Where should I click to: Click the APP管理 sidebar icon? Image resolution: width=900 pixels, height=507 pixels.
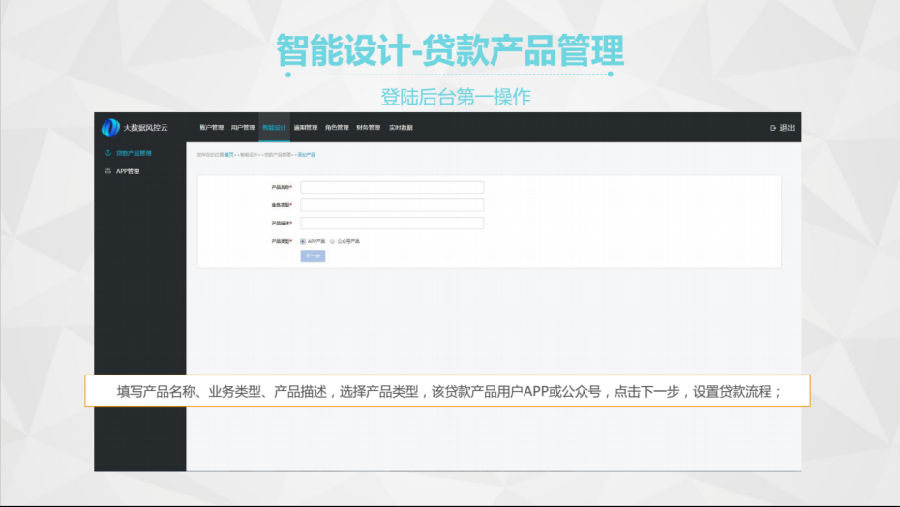coord(108,171)
